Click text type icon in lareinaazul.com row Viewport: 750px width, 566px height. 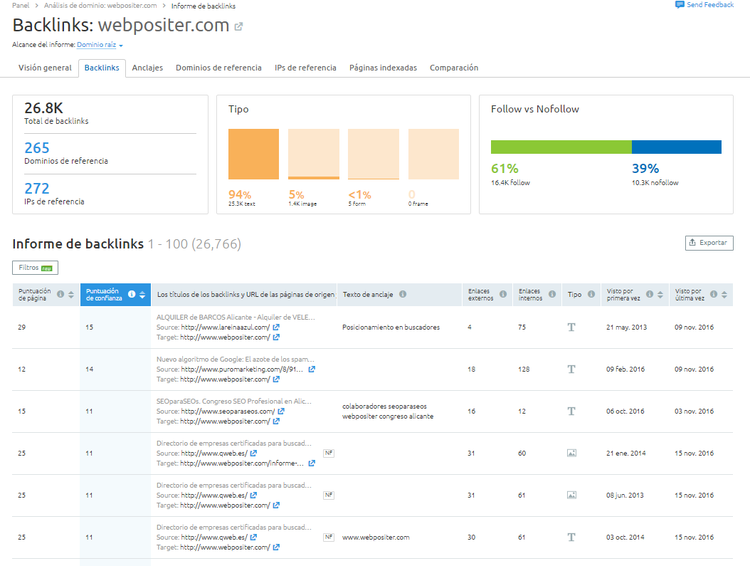point(571,327)
